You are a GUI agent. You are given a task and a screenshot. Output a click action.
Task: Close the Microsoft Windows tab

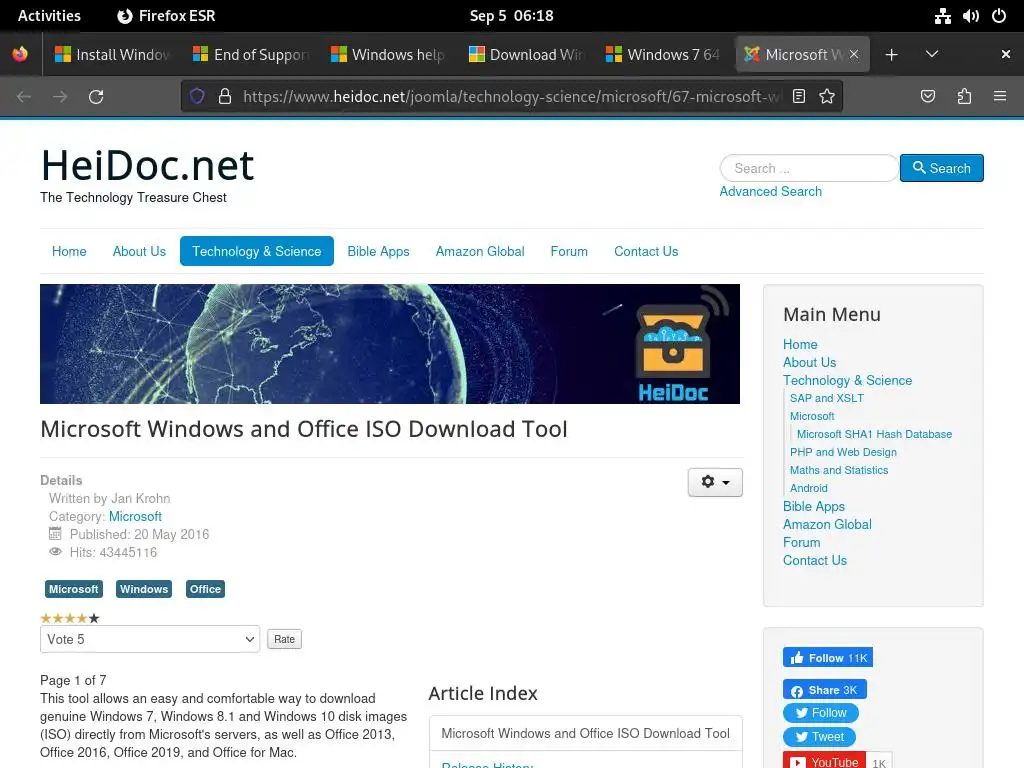pyautogui.click(x=854, y=54)
